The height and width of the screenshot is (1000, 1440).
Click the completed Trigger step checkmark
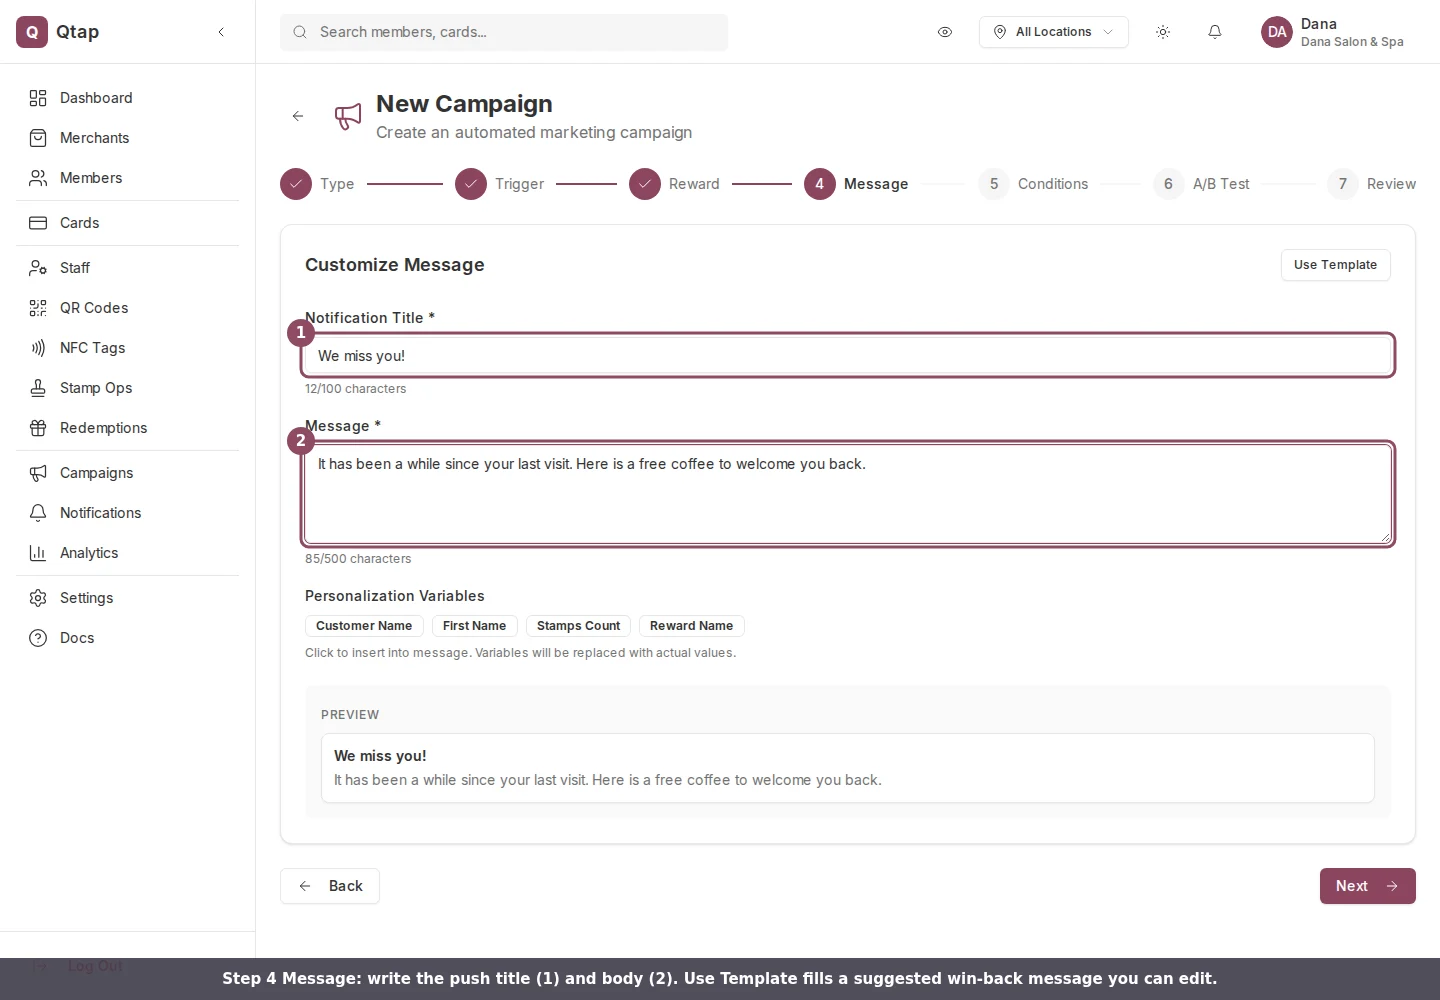coord(471,184)
